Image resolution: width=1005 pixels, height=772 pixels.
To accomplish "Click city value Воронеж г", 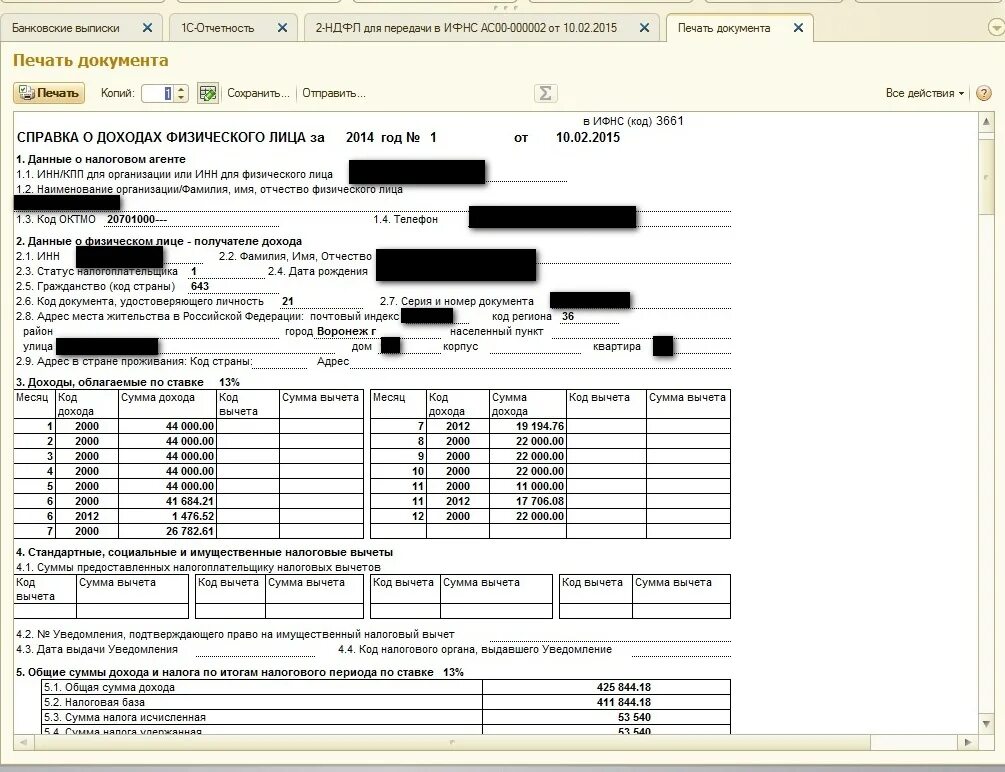I will coord(346,331).
